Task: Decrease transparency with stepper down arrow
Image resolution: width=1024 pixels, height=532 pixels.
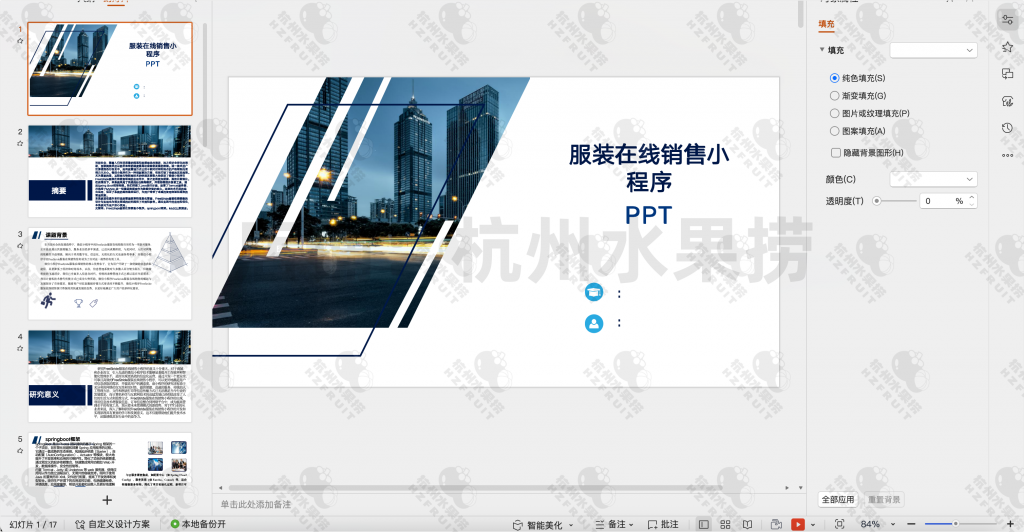Action: (972, 204)
